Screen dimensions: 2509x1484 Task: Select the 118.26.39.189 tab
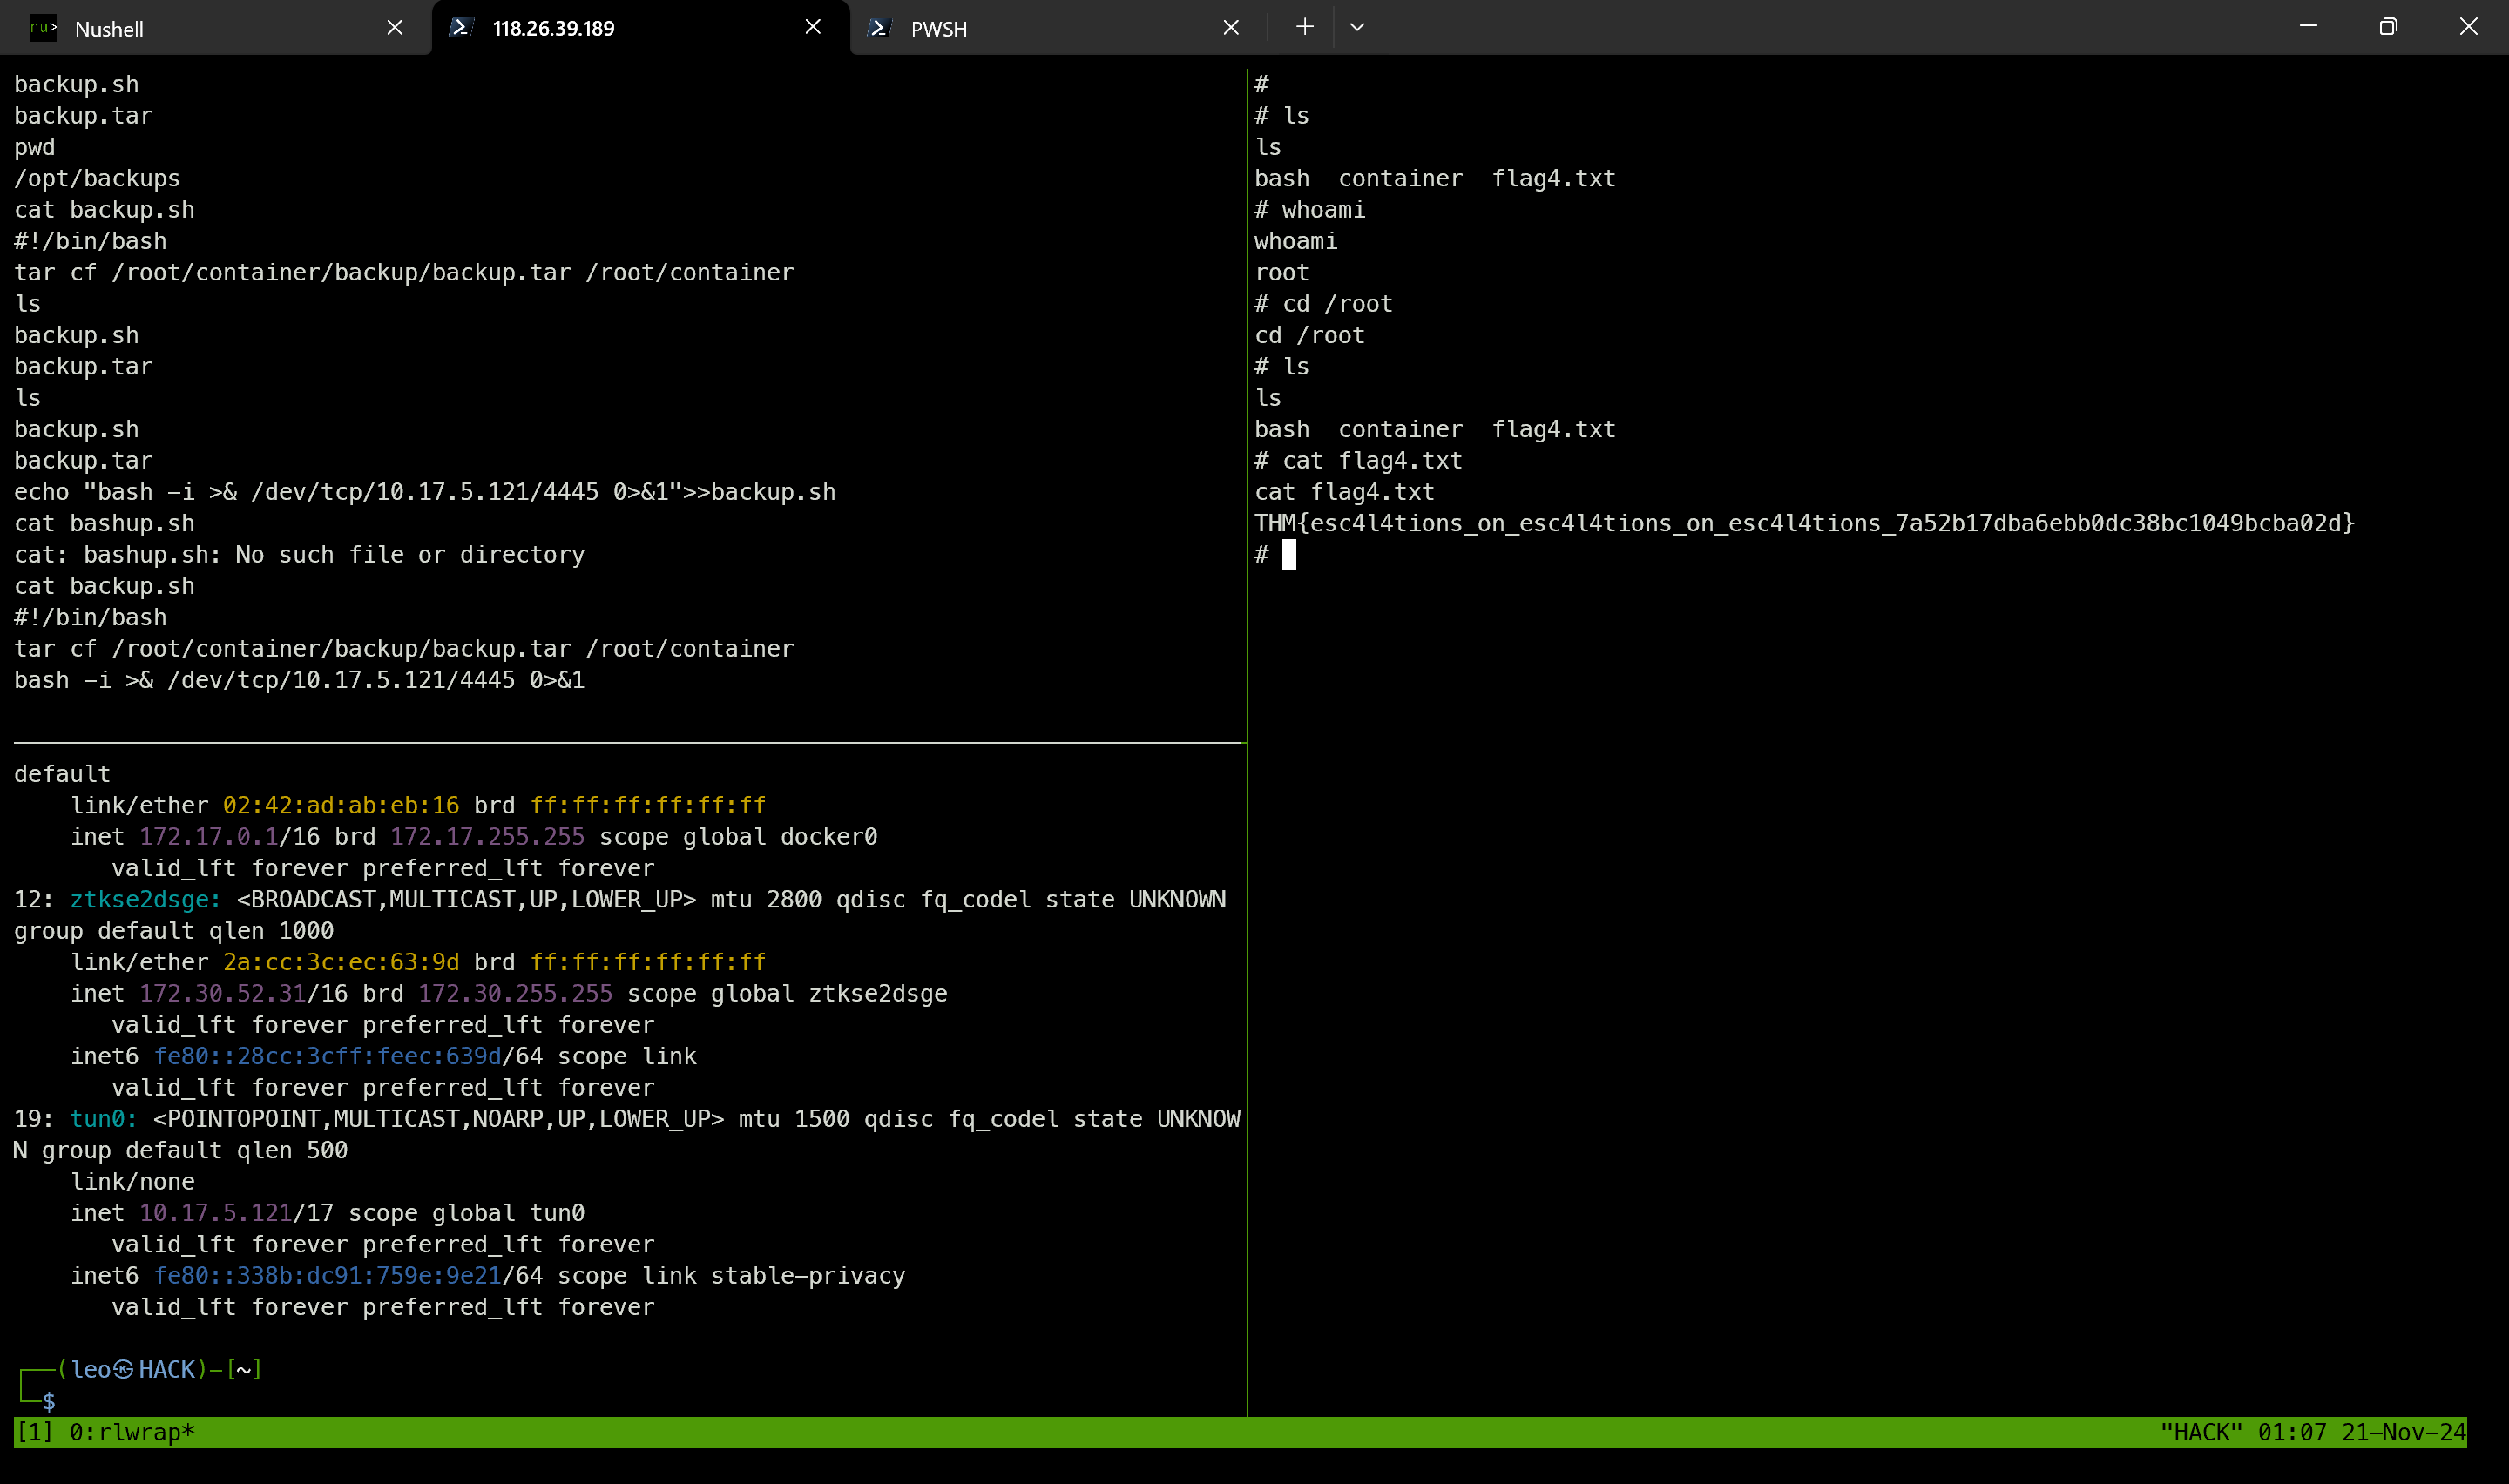coord(640,28)
